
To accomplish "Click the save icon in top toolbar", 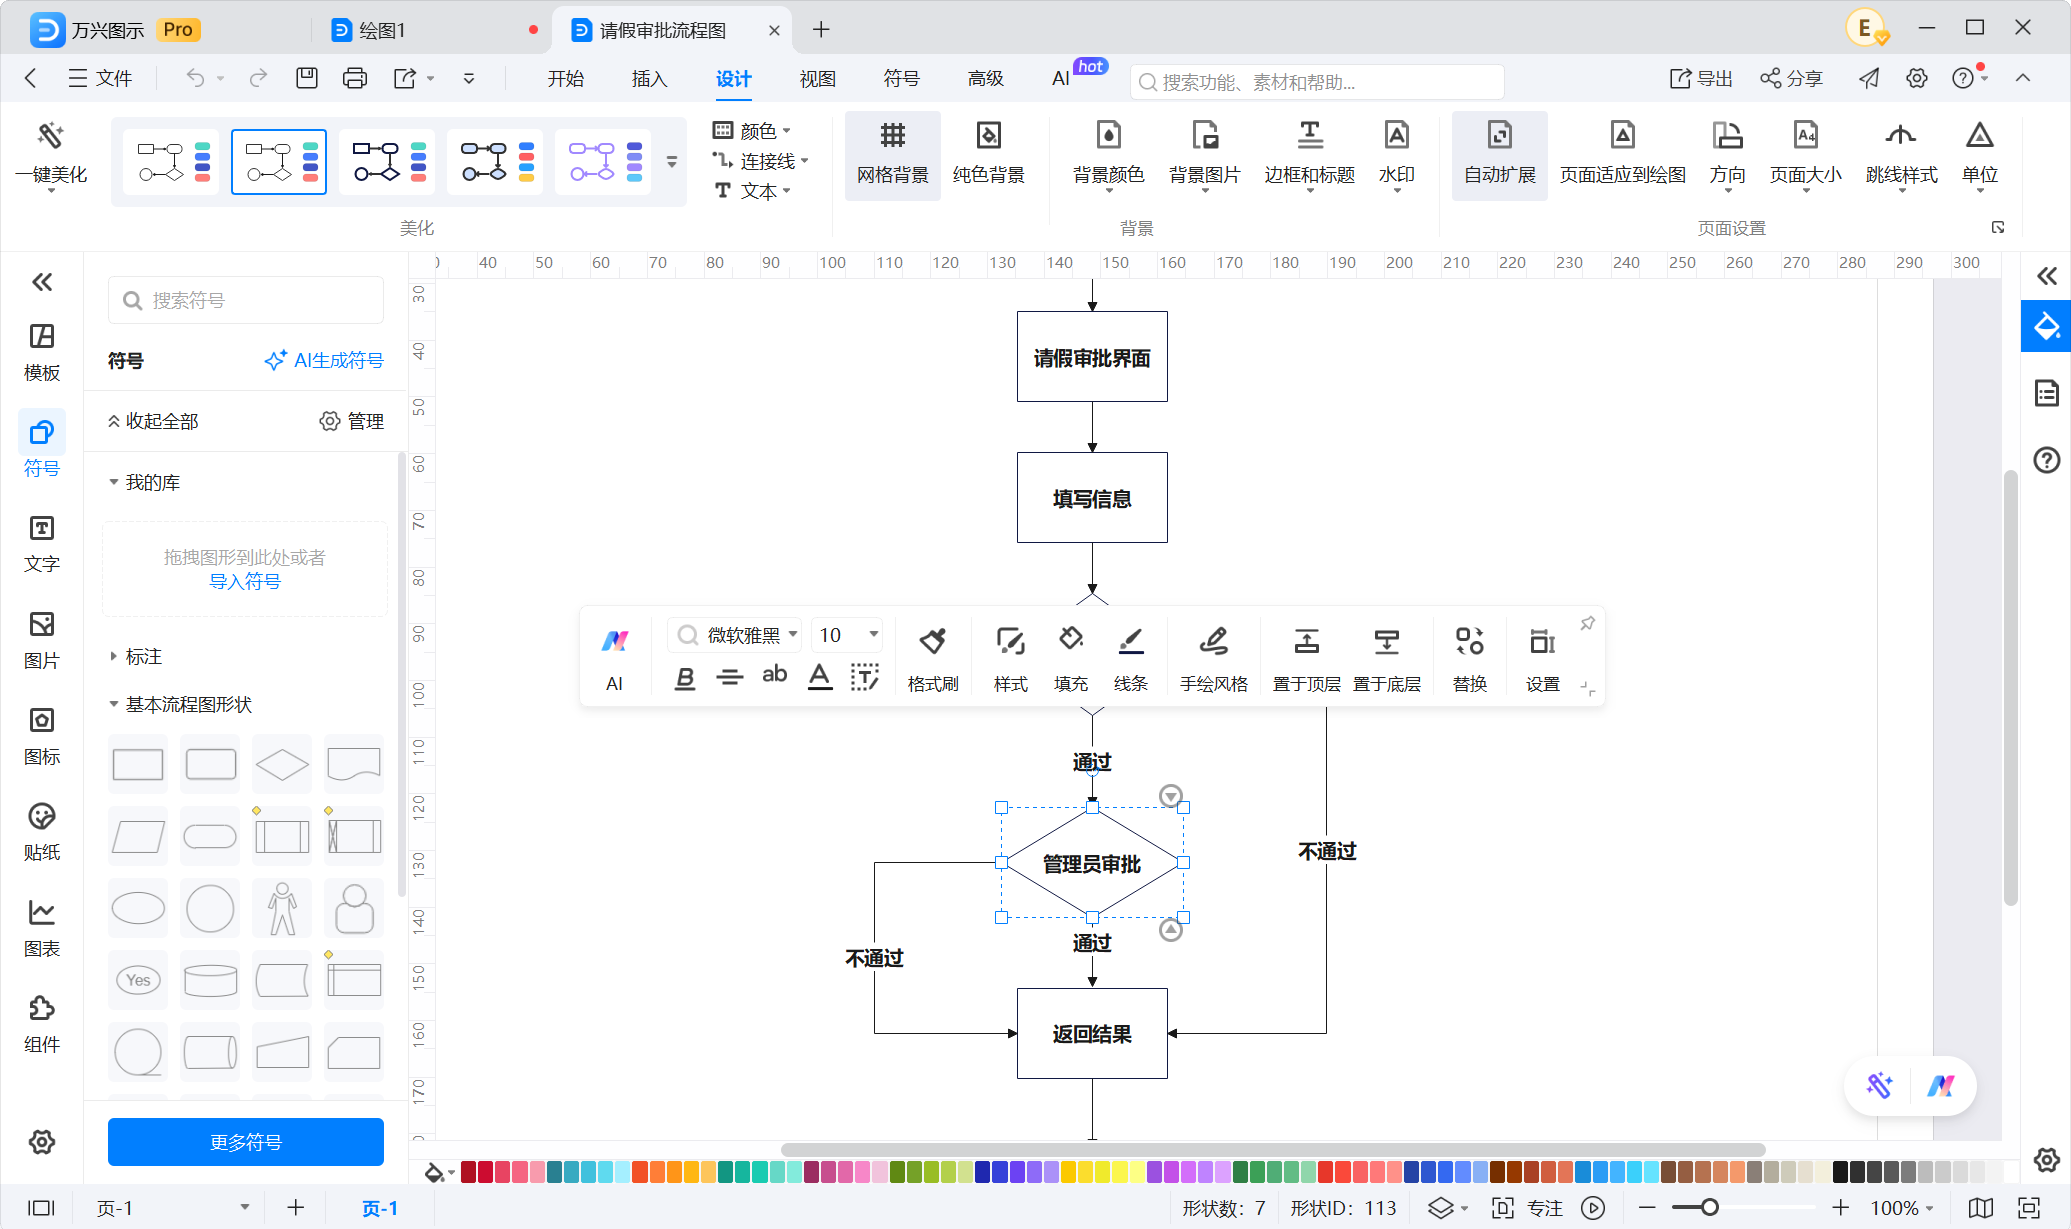I will [307, 78].
